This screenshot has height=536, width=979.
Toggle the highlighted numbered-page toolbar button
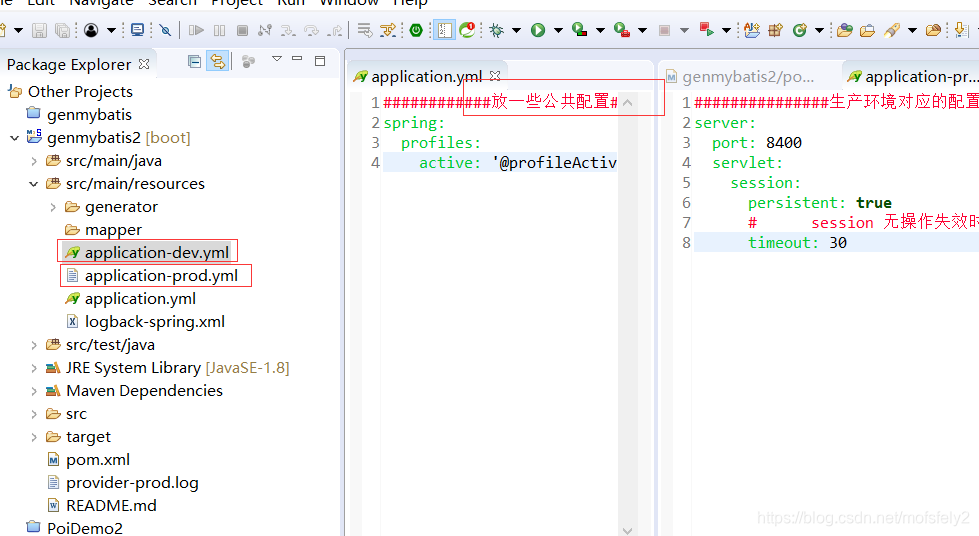click(444, 30)
